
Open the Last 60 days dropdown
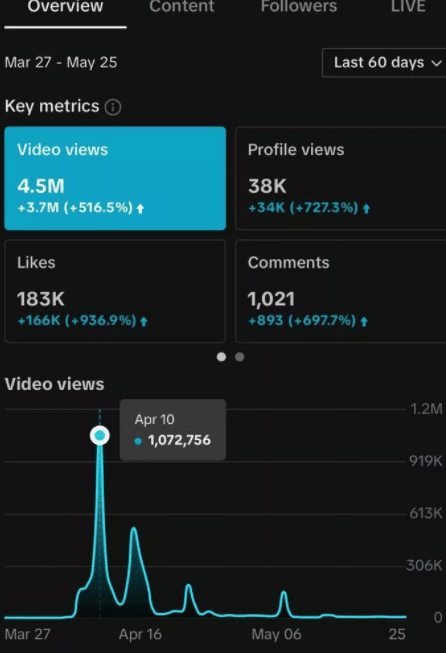(384, 63)
